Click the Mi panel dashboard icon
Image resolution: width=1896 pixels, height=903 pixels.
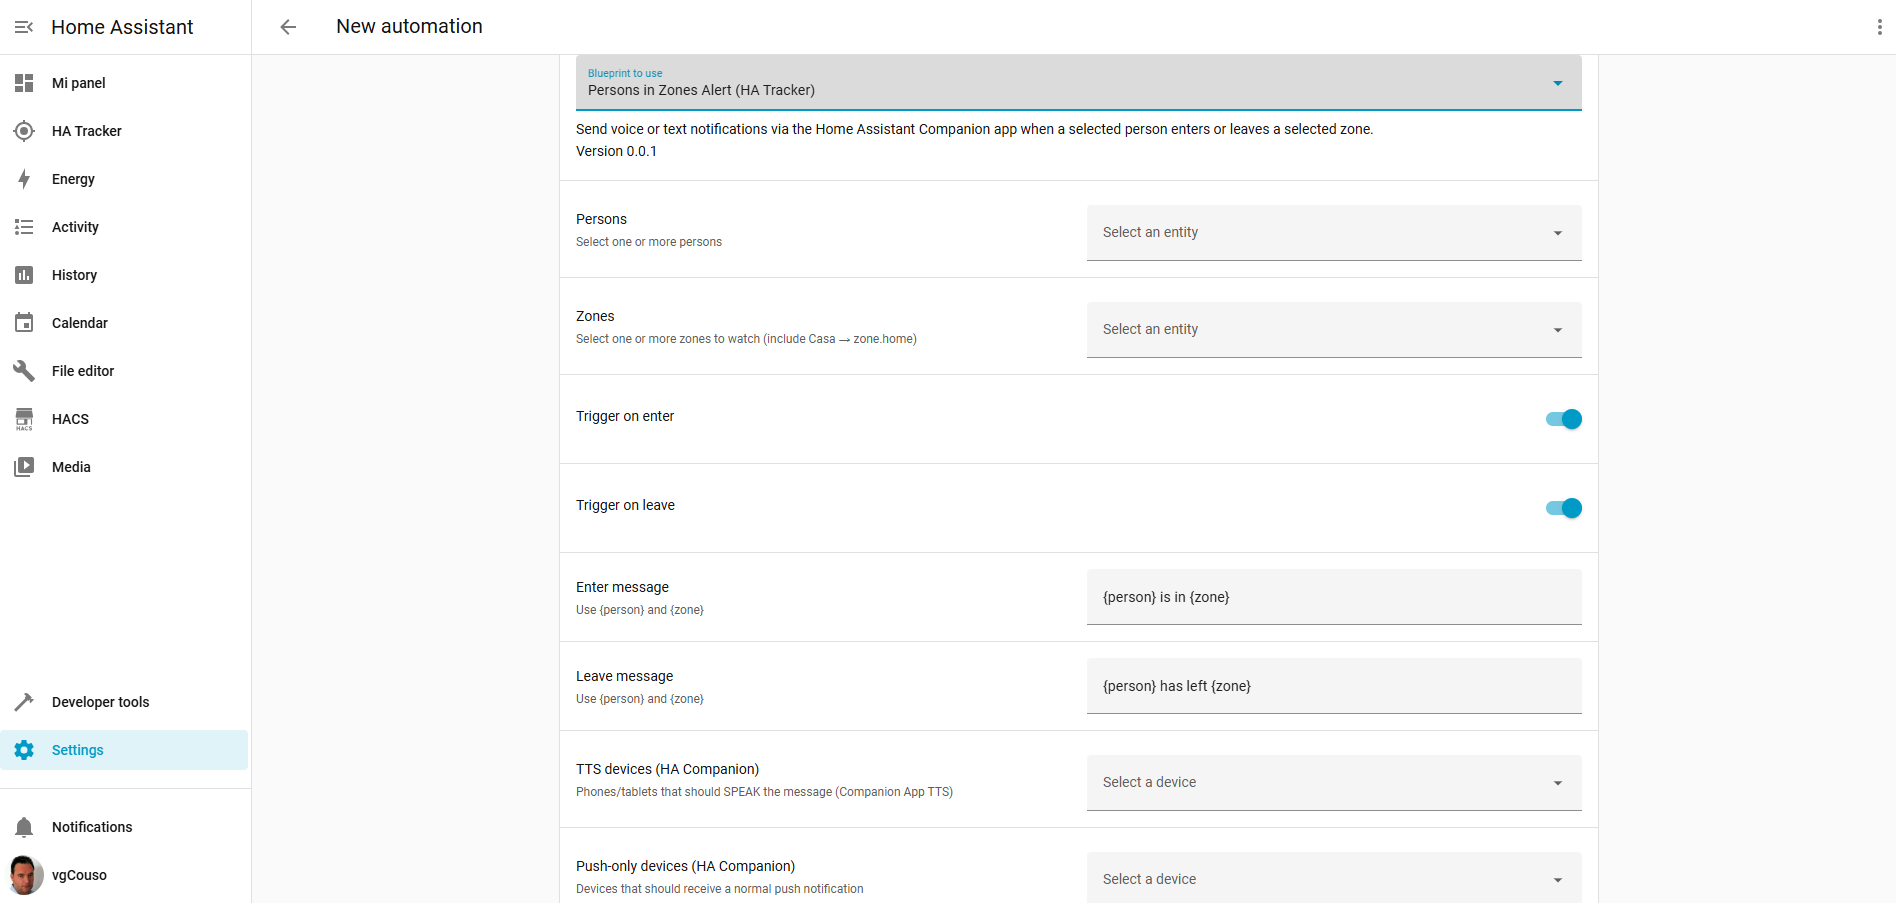tap(24, 83)
